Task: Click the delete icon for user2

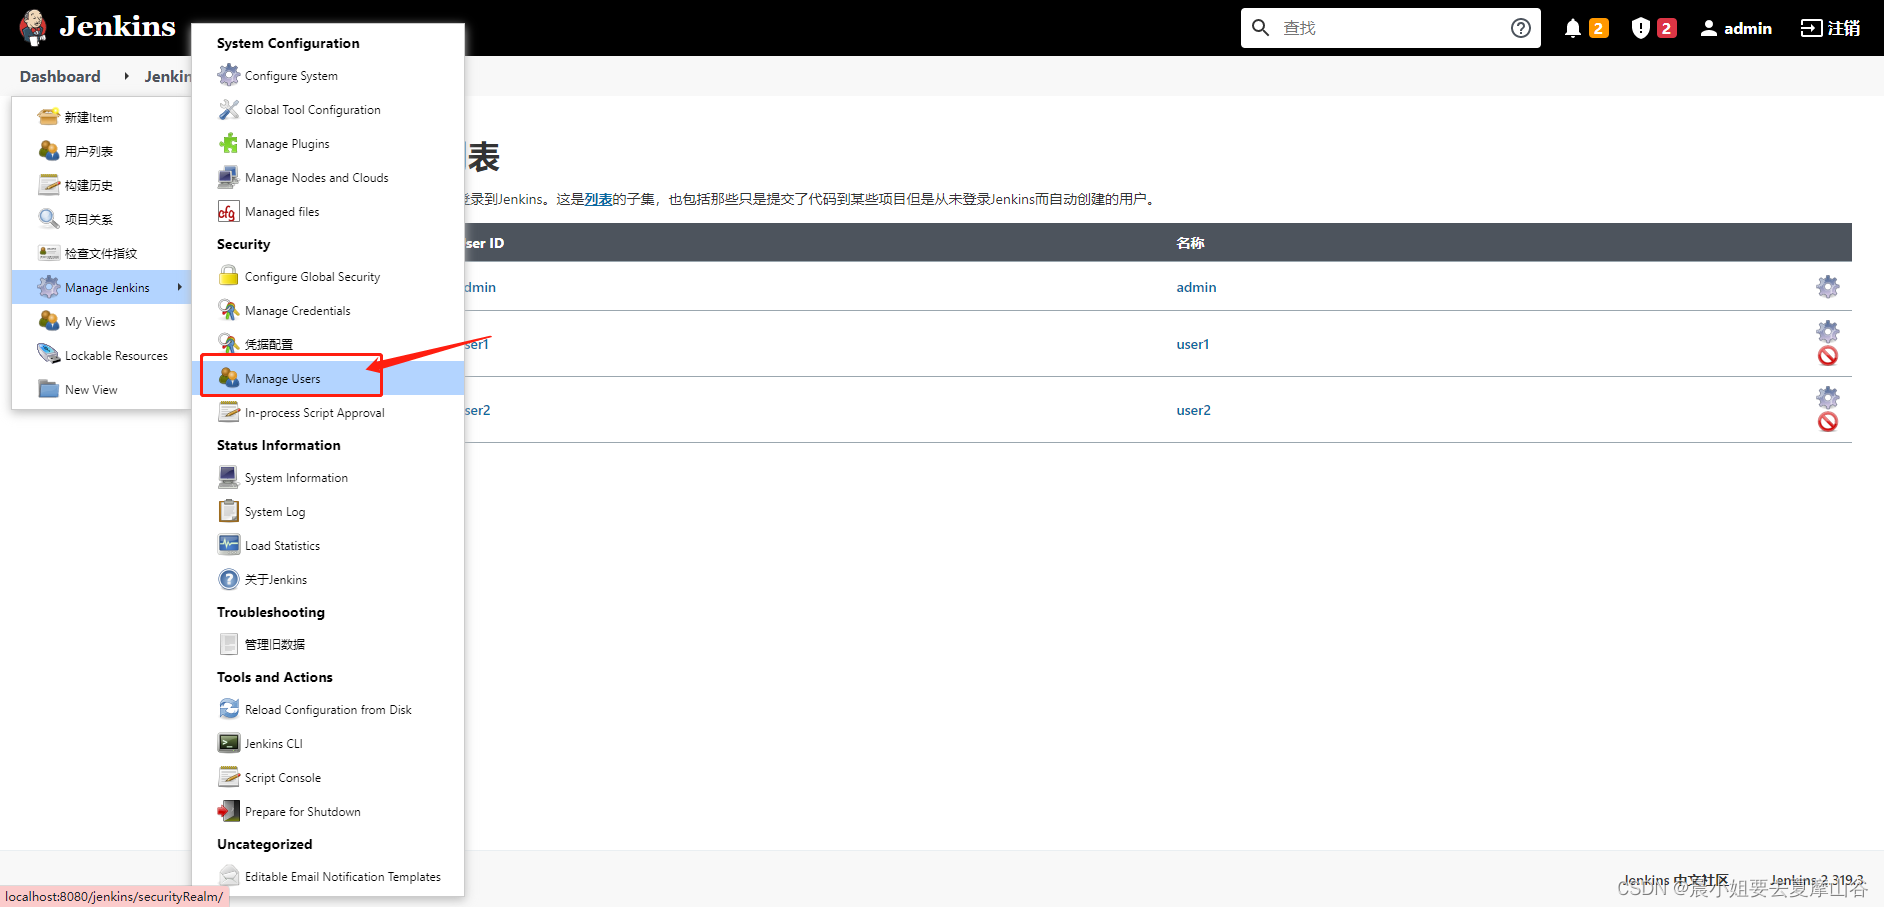Action: tap(1828, 422)
